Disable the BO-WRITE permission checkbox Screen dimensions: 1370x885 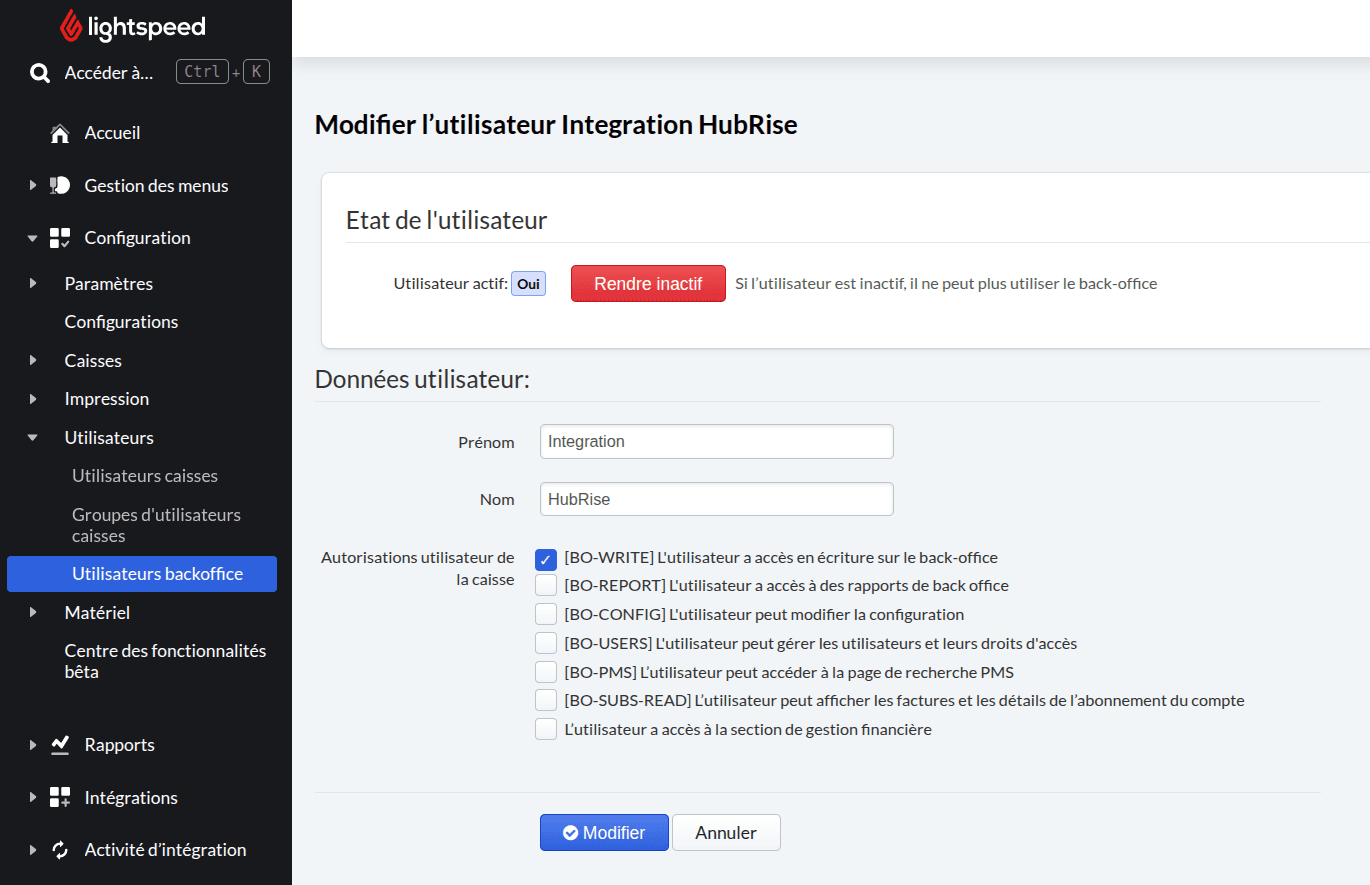[545, 559]
